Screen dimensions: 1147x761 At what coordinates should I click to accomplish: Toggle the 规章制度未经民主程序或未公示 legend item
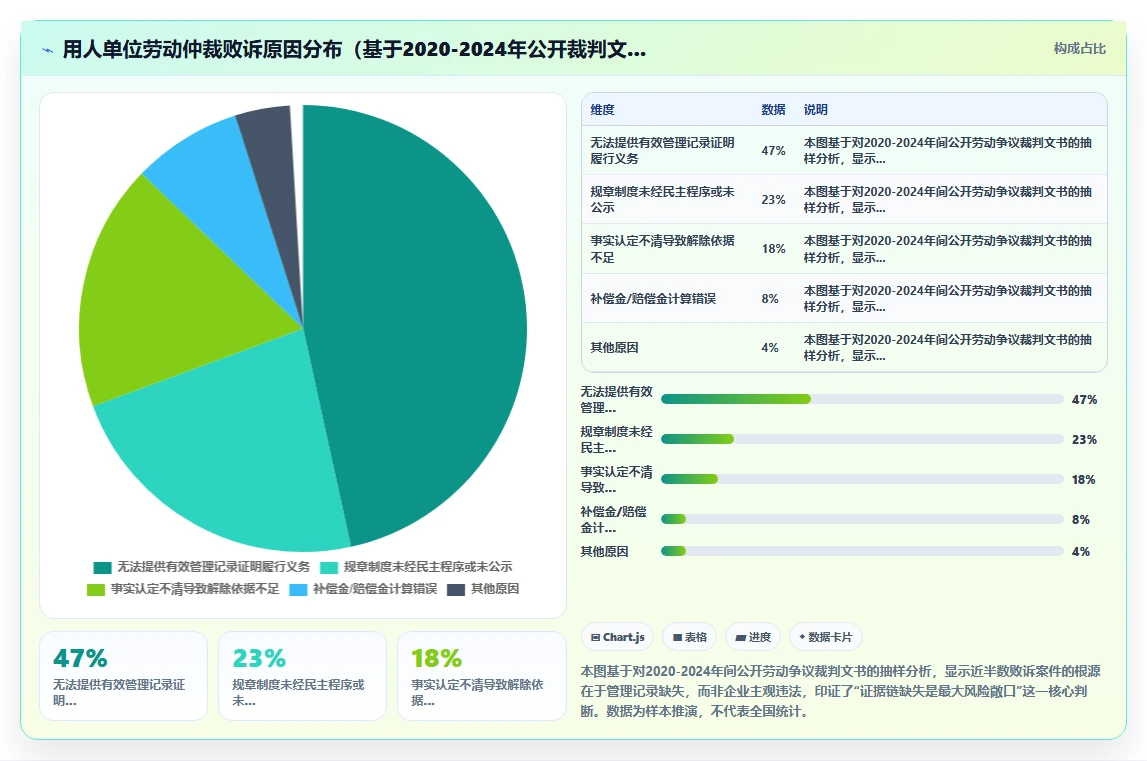415,567
